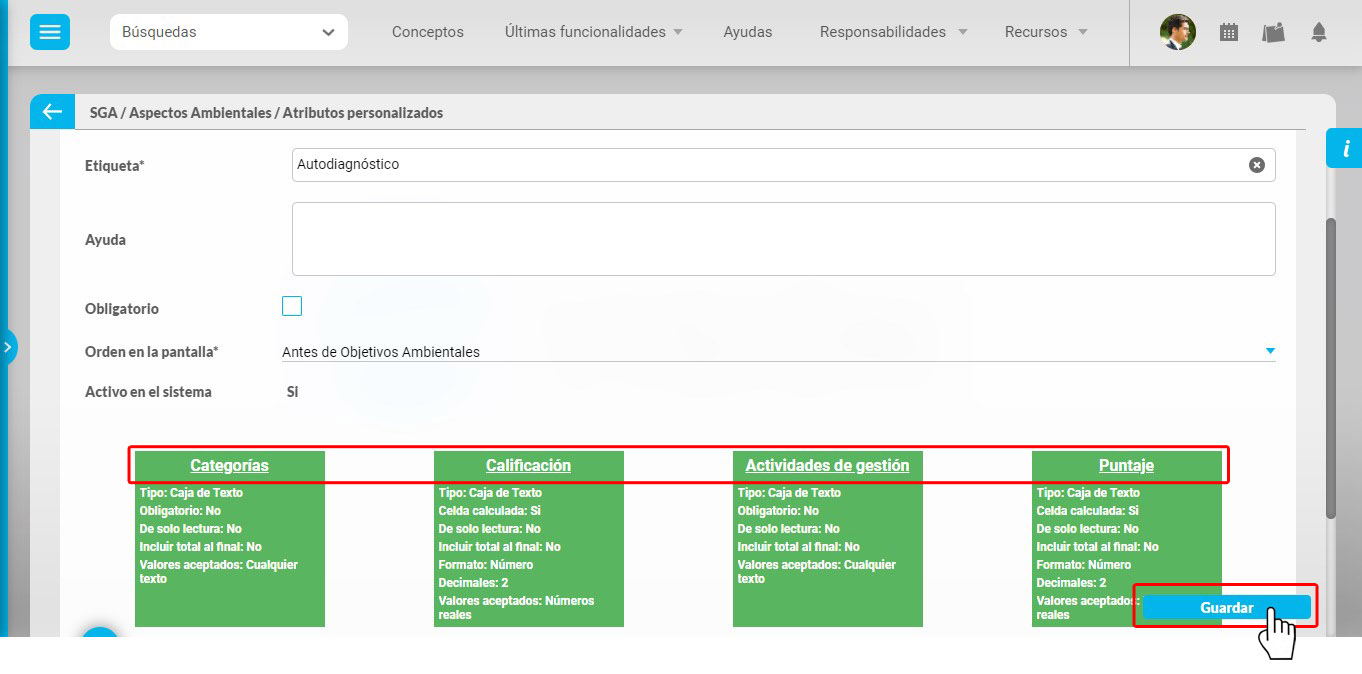Viewport: 1362px width, 674px height.
Task: Open the Ayudas menu item
Action: coord(748,32)
